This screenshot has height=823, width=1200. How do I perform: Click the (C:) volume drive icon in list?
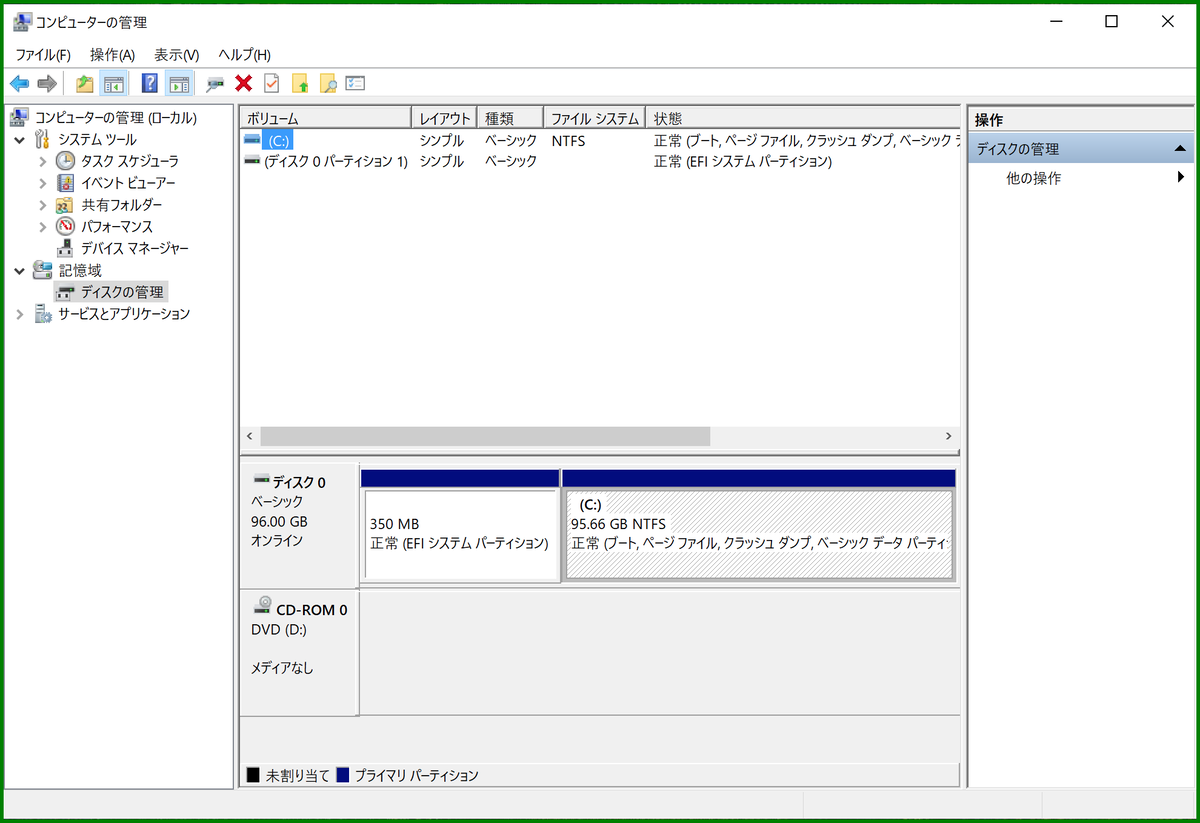(252, 140)
